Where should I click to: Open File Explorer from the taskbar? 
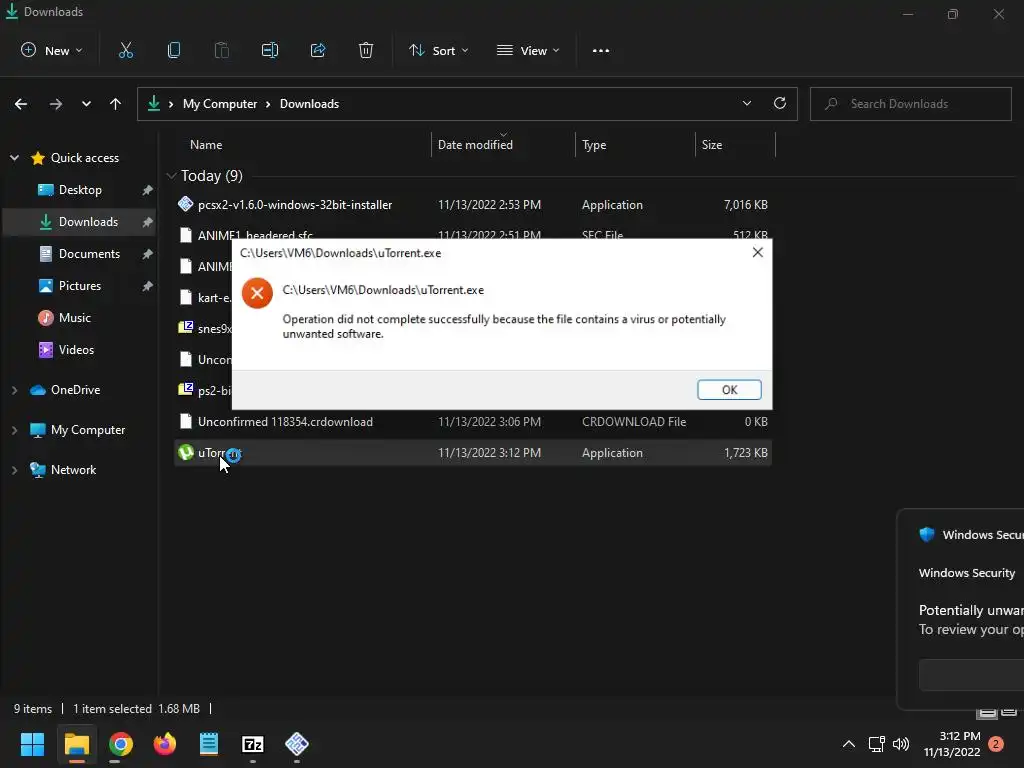(x=76, y=744)
